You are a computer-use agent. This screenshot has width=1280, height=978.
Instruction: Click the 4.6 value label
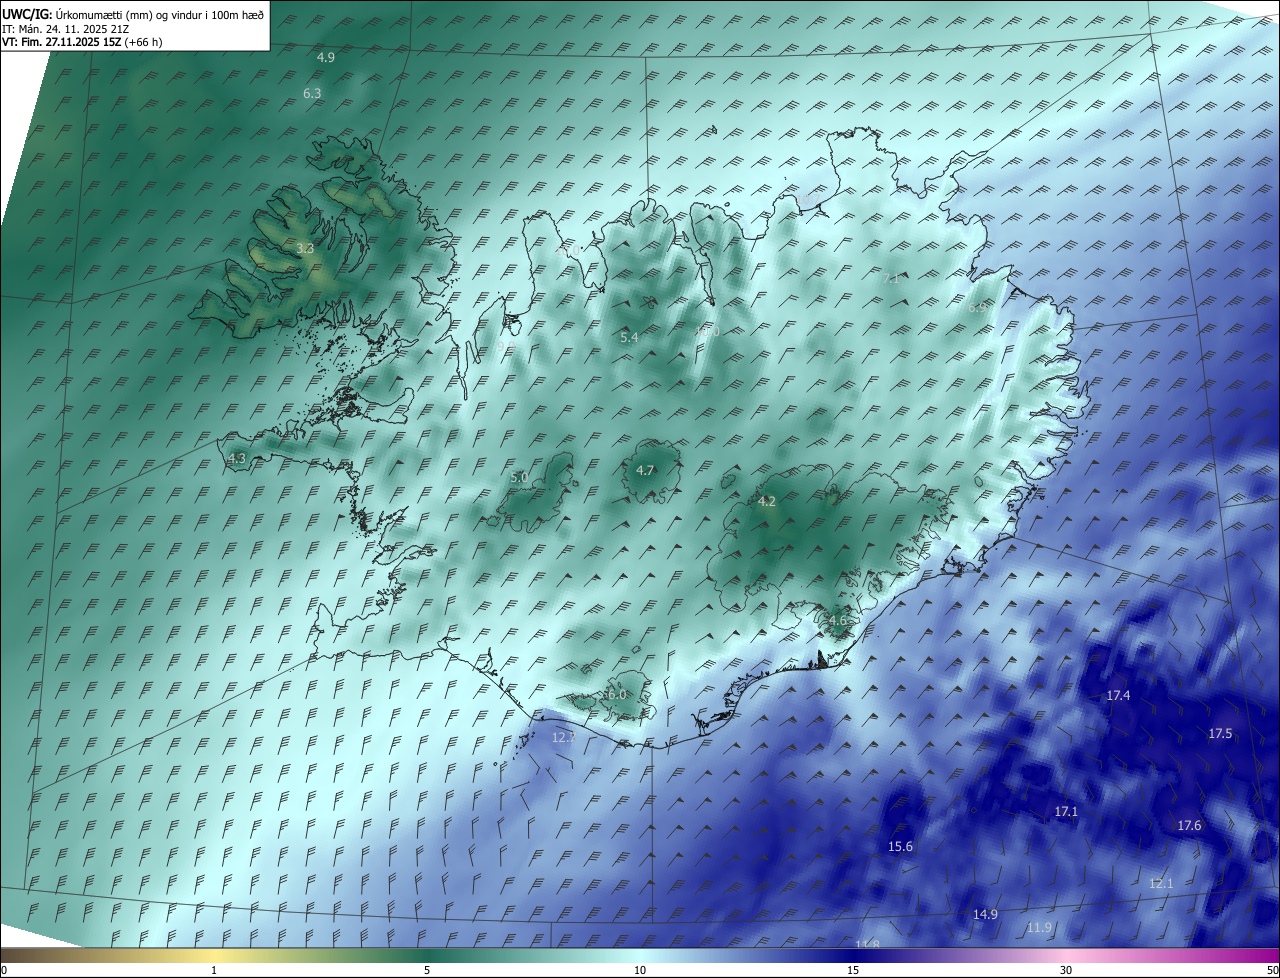838,621
